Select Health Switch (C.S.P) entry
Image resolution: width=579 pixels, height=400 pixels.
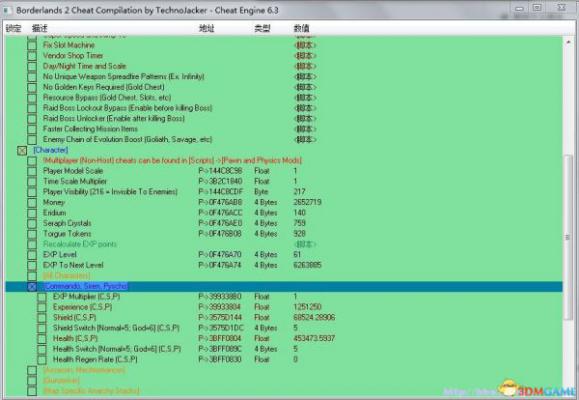pos(117,349)
